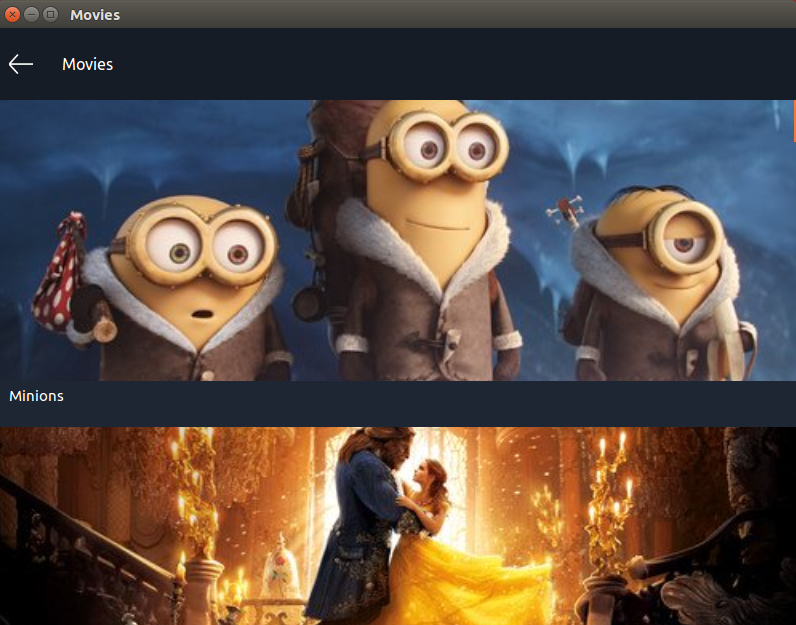Open the Minions movie poster
The image size is (796, 625).
click(x=397, y=240)
